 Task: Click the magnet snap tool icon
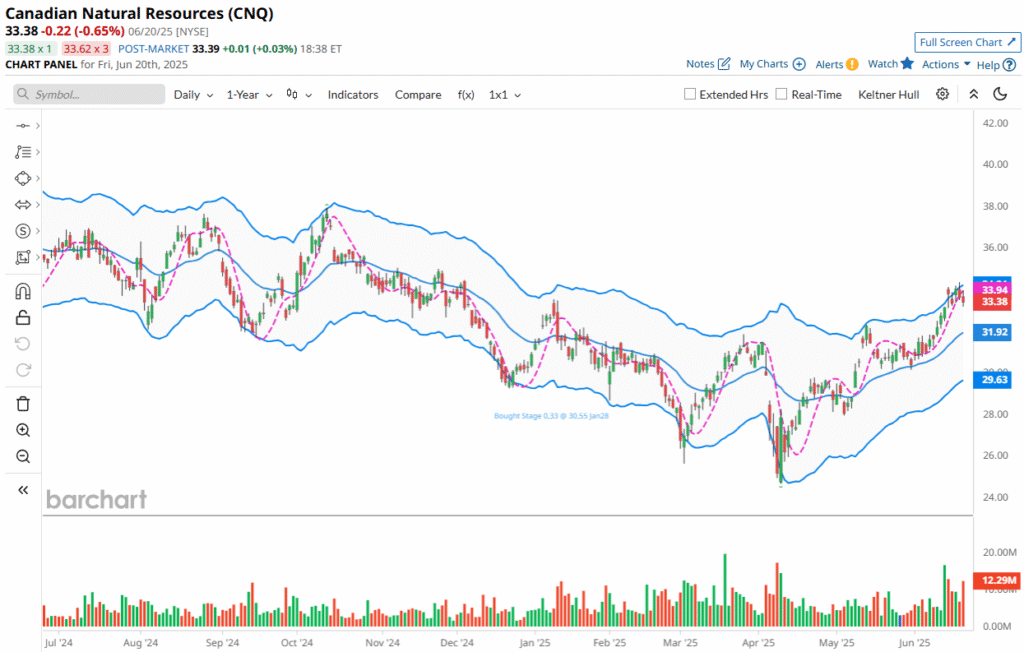pos(23,292)
